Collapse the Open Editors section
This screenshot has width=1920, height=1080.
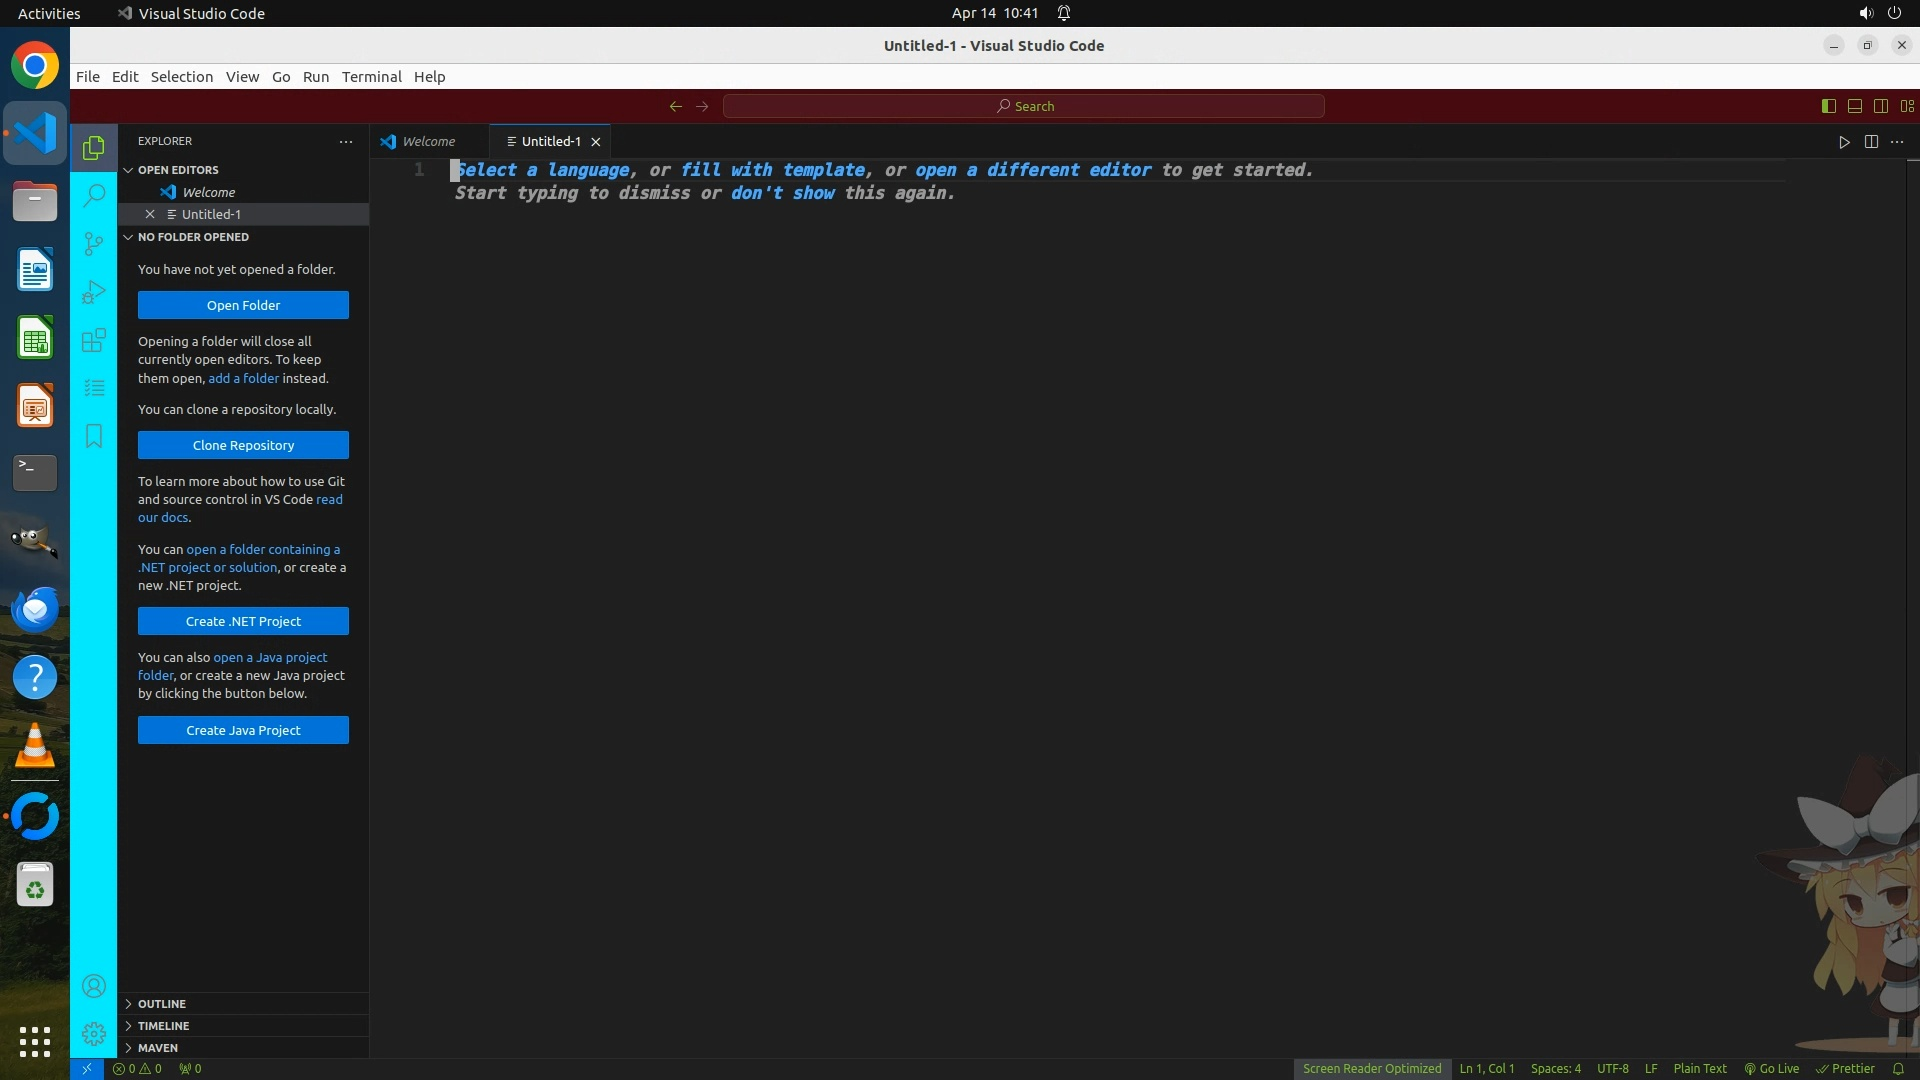pos(177,170)
